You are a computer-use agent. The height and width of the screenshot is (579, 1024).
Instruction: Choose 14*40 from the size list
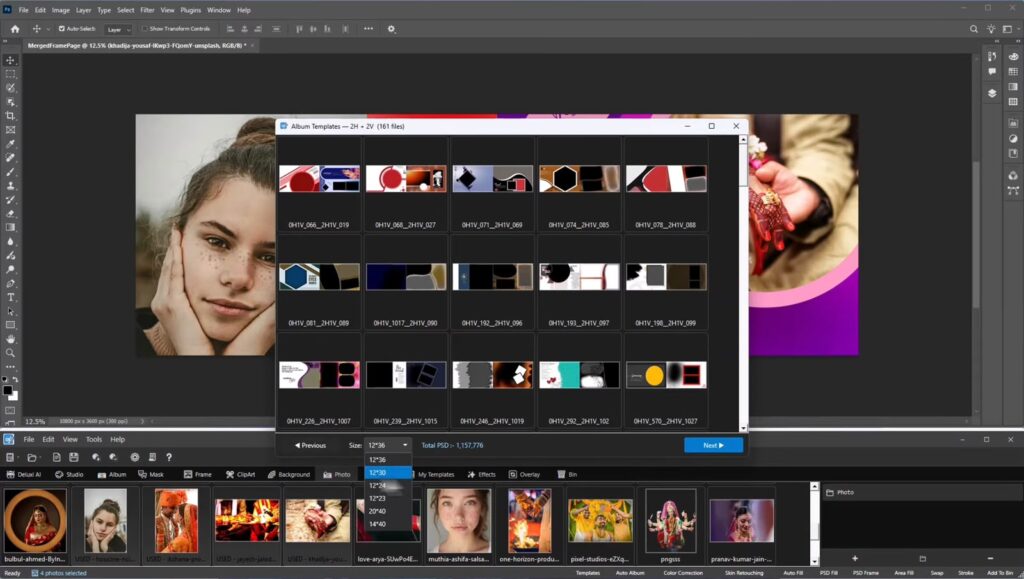[x=388, y=524]
